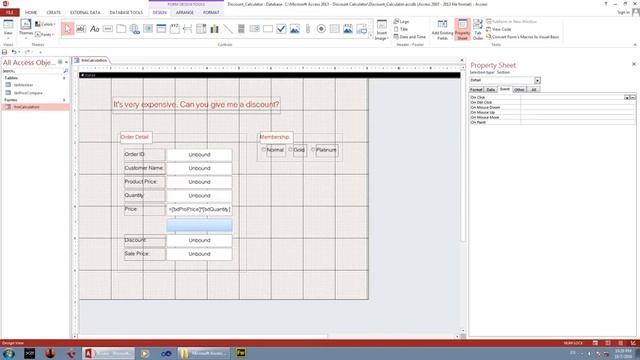Click the Undo icon
640x360 pixels.
click(14, 52)
